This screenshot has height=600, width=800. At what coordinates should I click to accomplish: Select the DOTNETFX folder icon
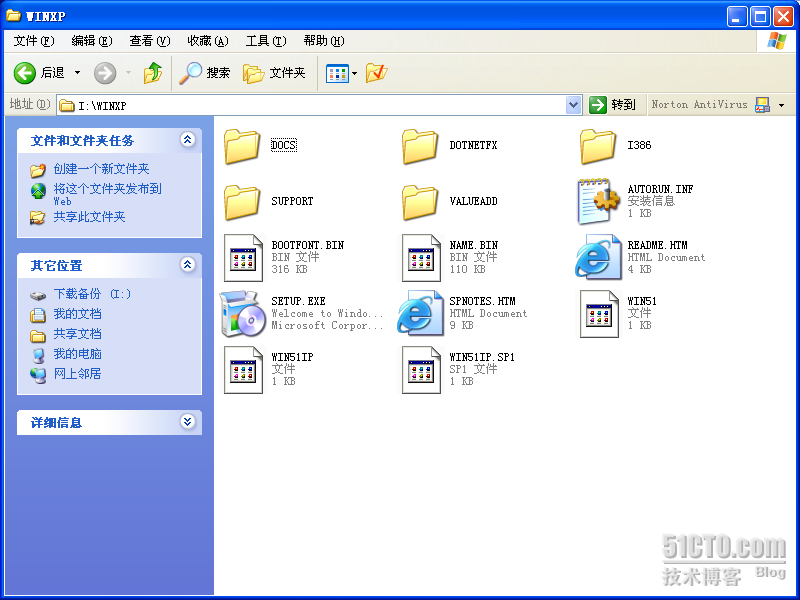pos(420,146)
